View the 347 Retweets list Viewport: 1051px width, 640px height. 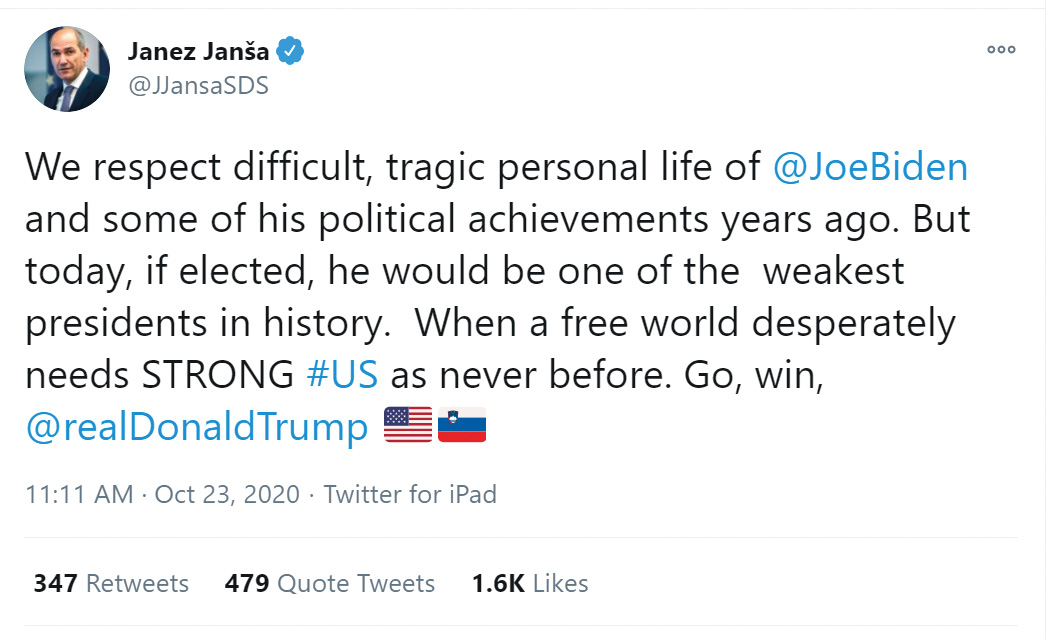[111, 583]
